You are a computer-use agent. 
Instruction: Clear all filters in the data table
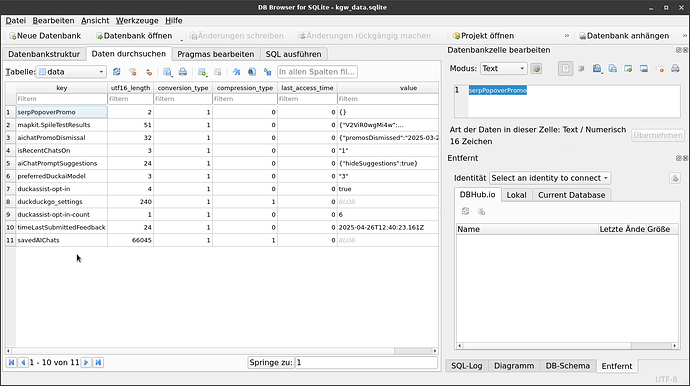[x=132, y=72]
